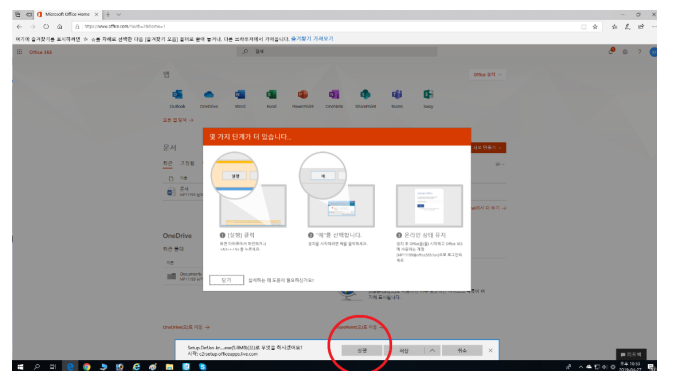
Task: Dismiss the download notification bar
Action: tap(490, 350)
